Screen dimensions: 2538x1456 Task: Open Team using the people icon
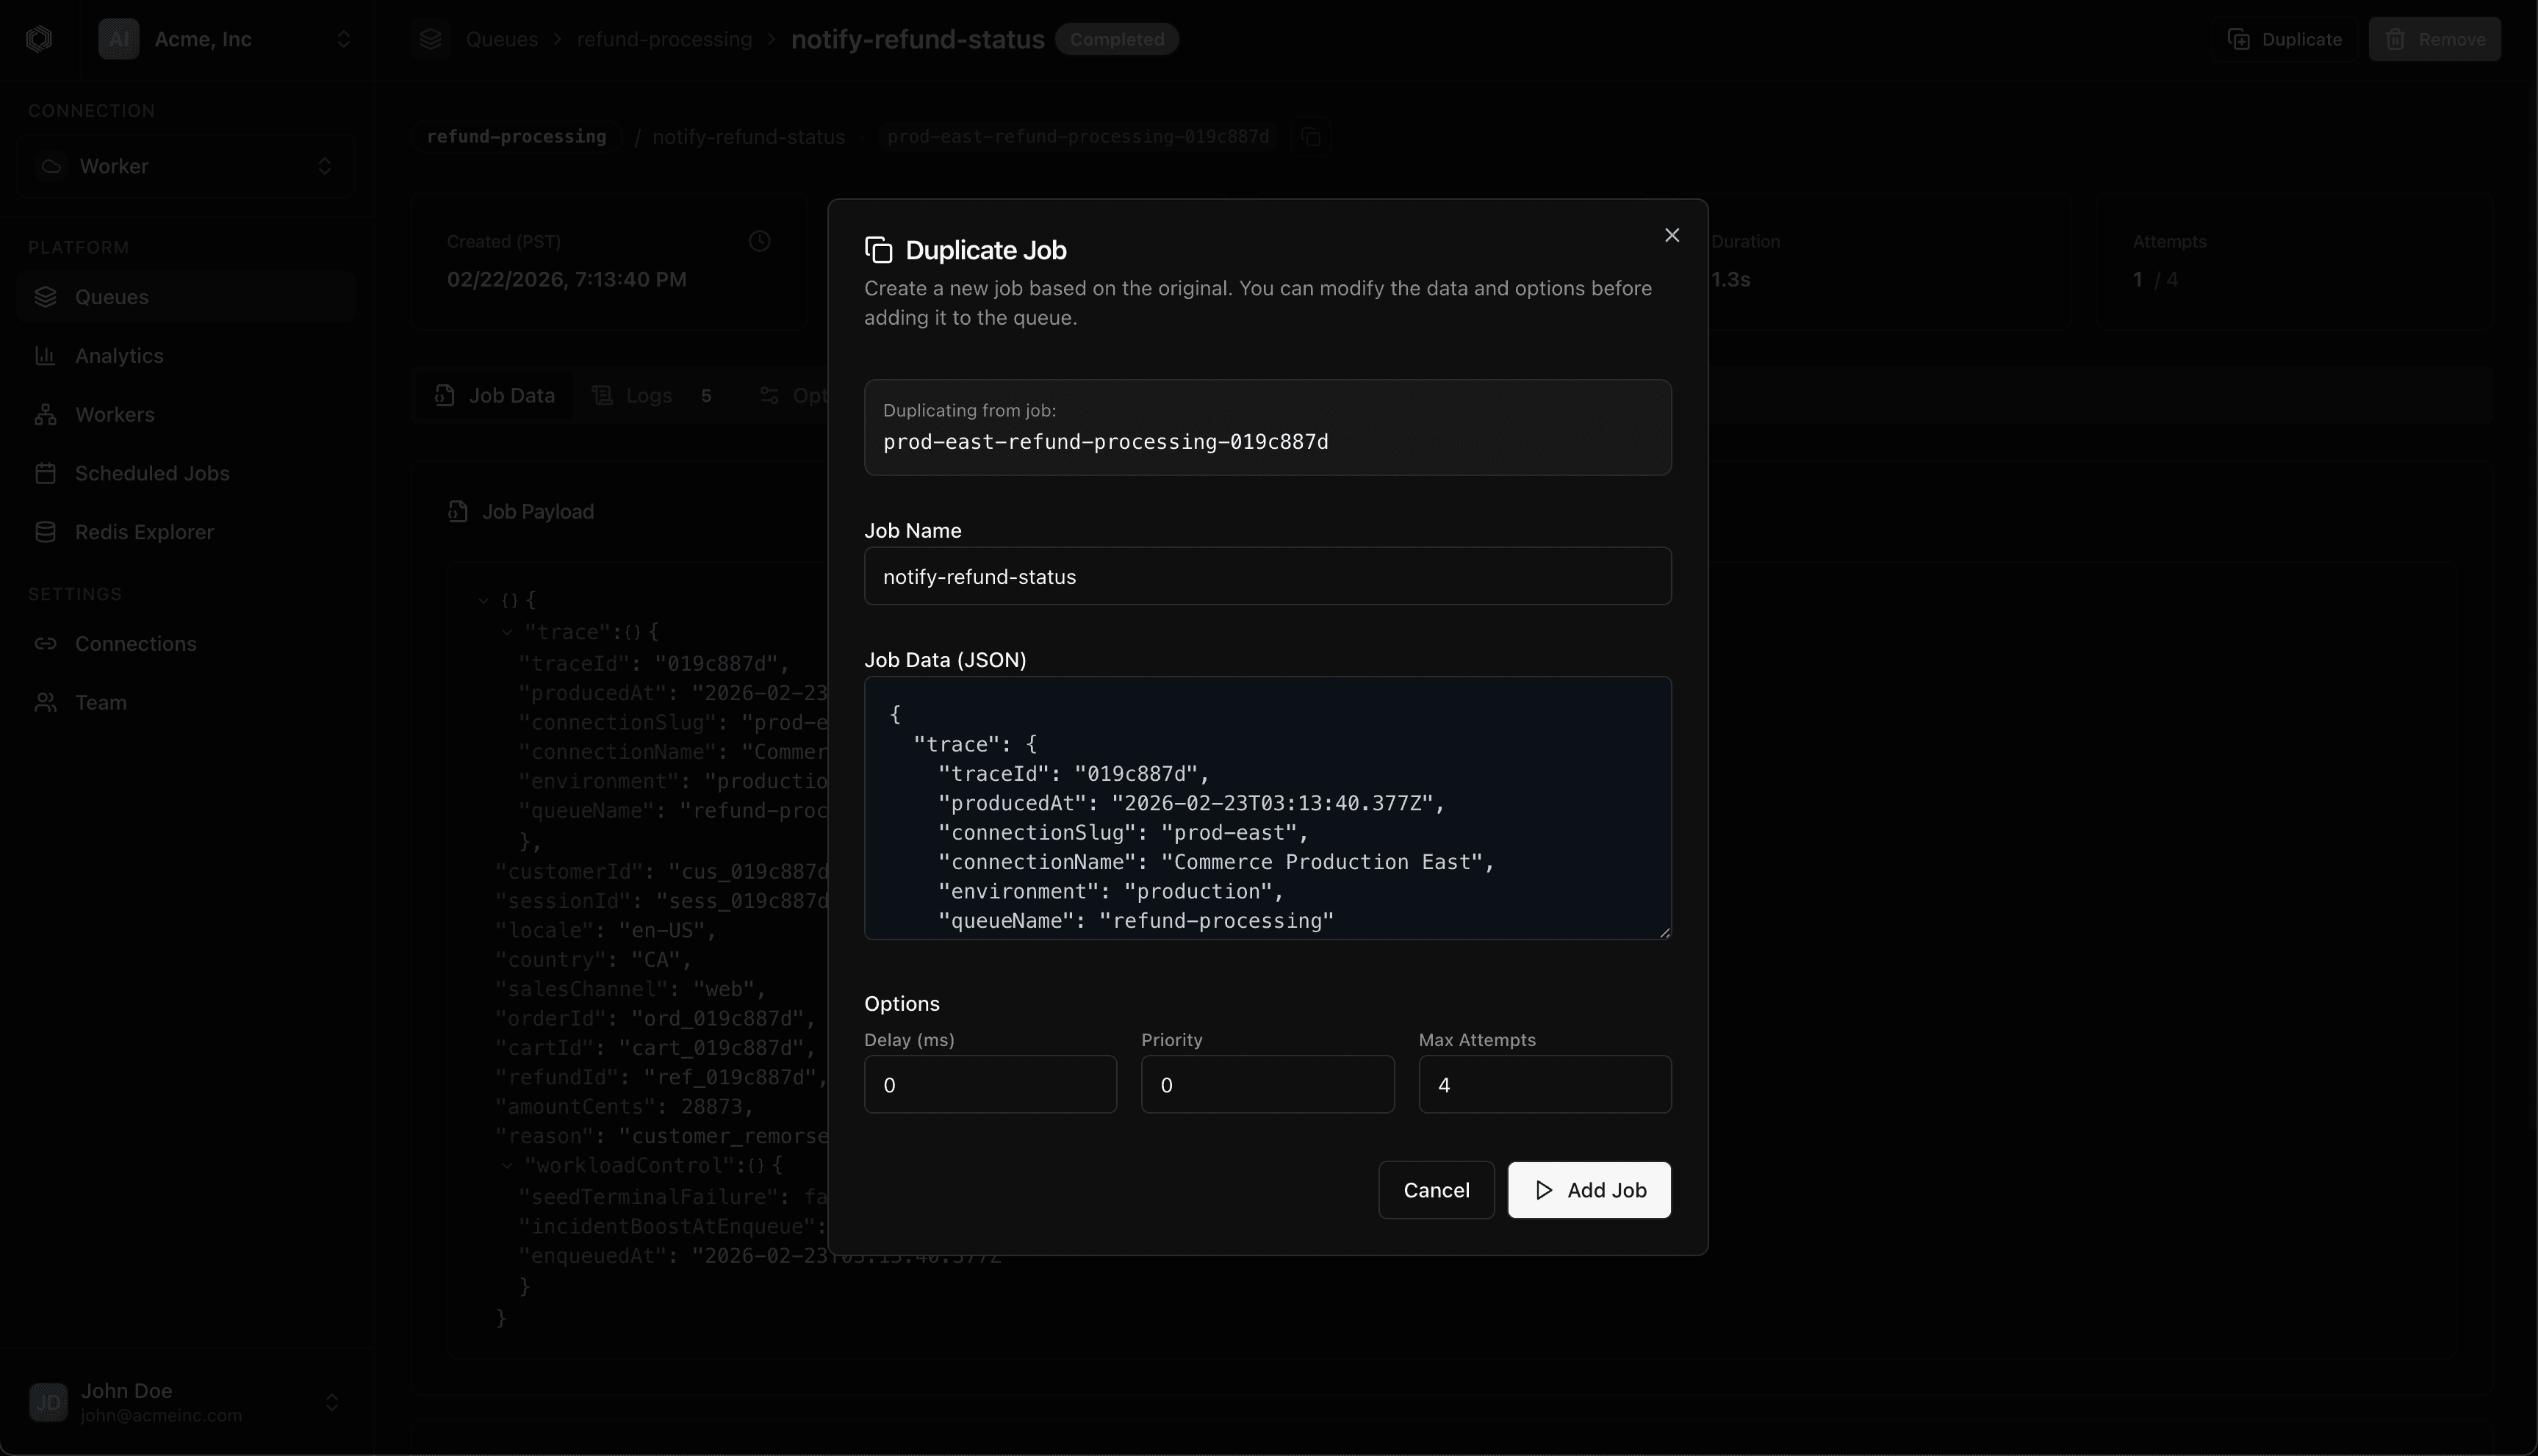pyautogui.click(x=45, y=702)
